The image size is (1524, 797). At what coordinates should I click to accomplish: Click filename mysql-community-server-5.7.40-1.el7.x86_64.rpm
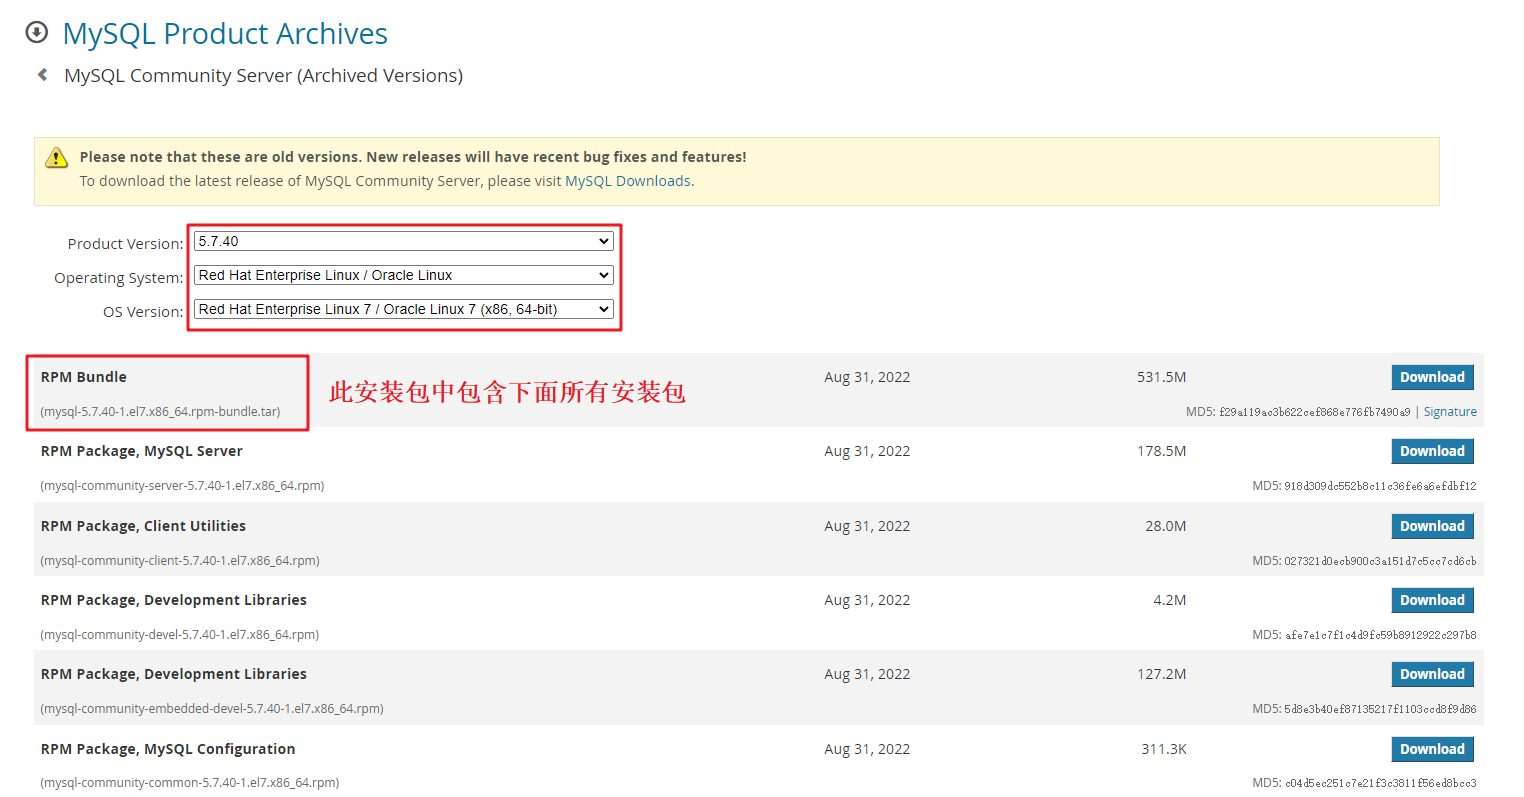tap(182, 486)
